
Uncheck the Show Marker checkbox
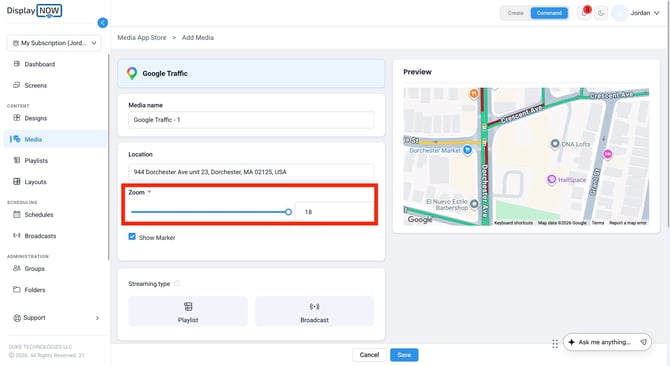132,237
